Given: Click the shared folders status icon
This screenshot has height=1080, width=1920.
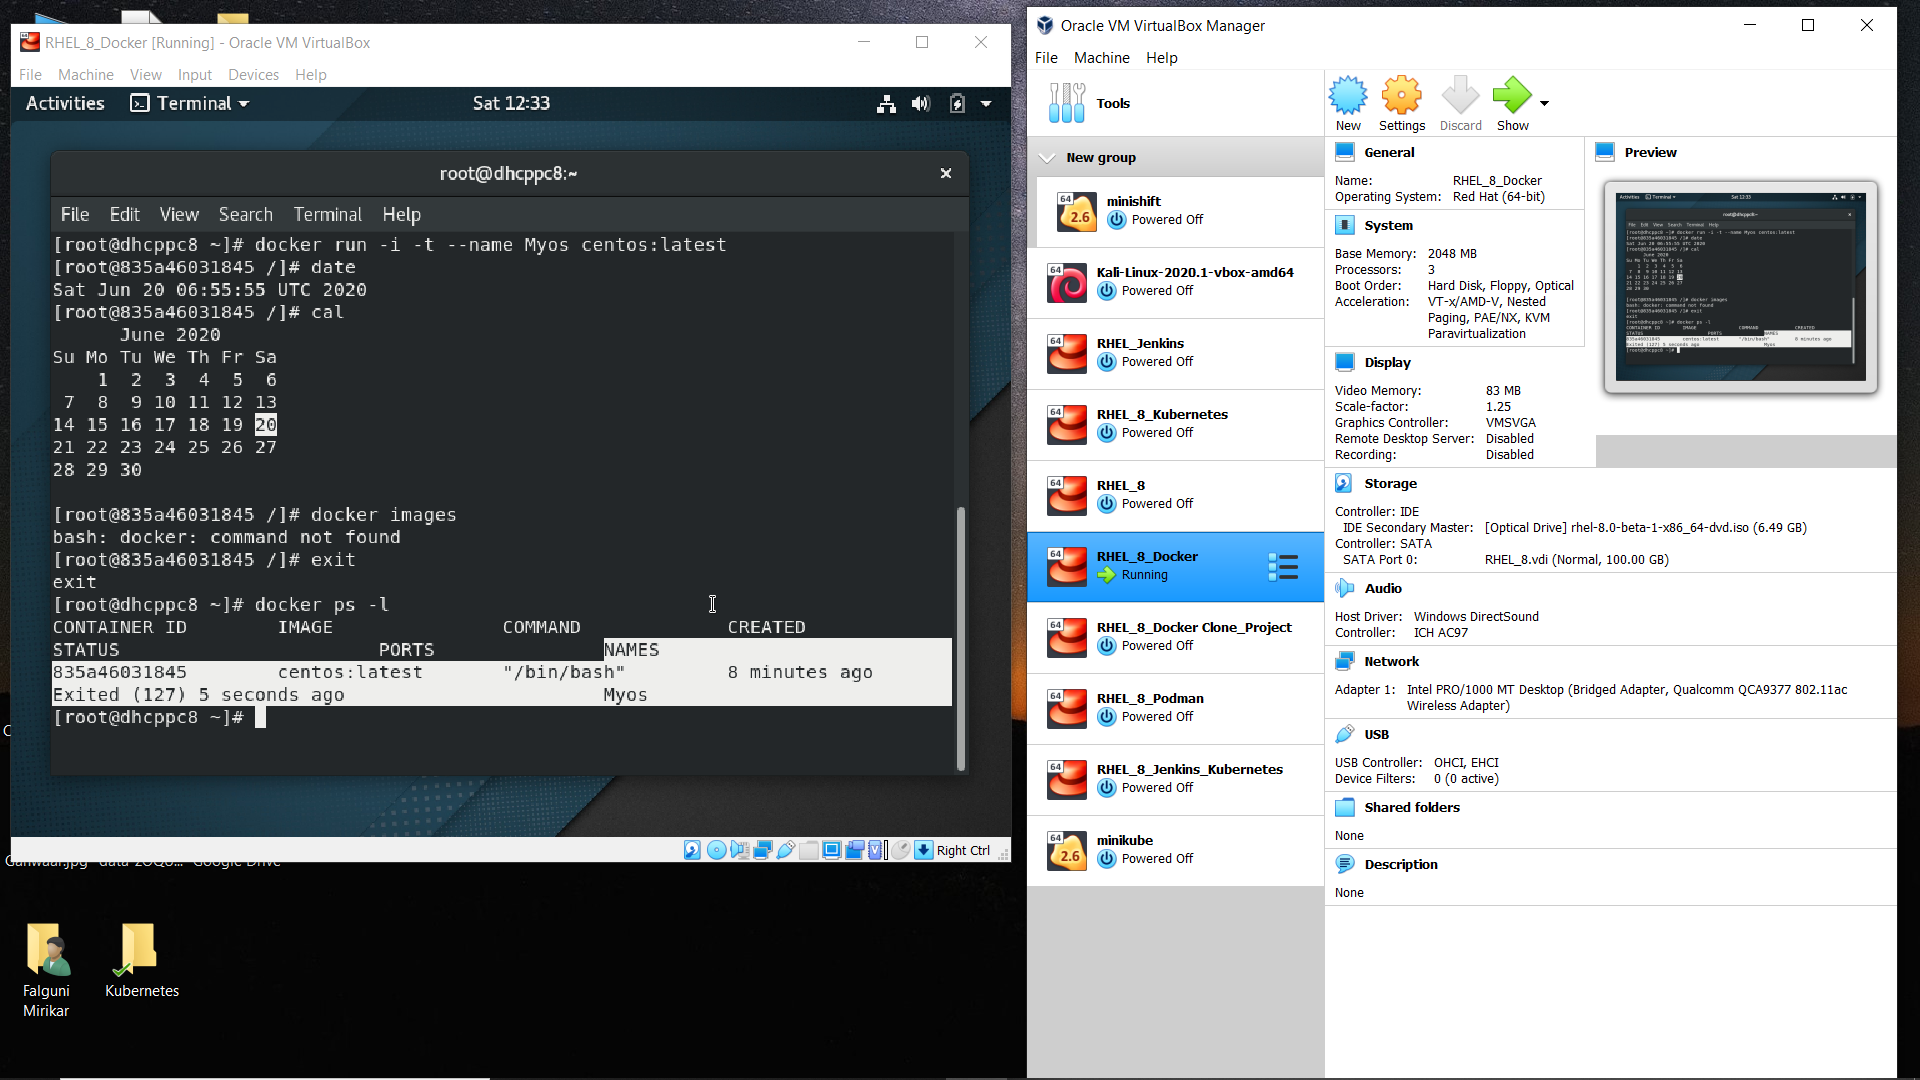Looking at the screenshot, I should point(809,850).
